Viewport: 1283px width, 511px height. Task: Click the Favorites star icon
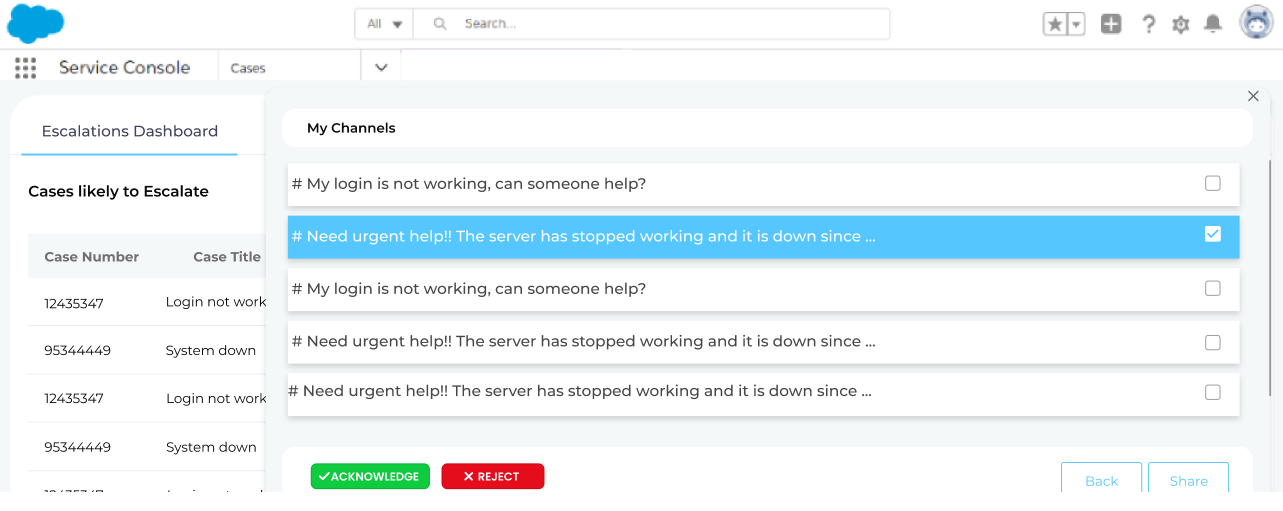[1055, 24]
